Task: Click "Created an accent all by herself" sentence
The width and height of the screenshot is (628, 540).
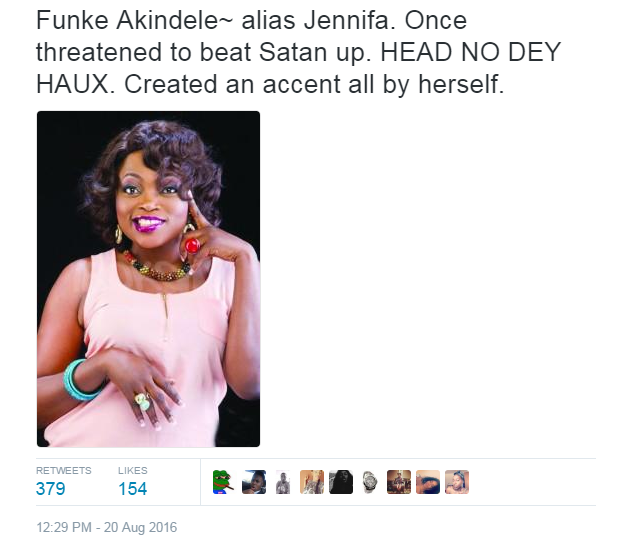Action: click(x=314, y=84)
